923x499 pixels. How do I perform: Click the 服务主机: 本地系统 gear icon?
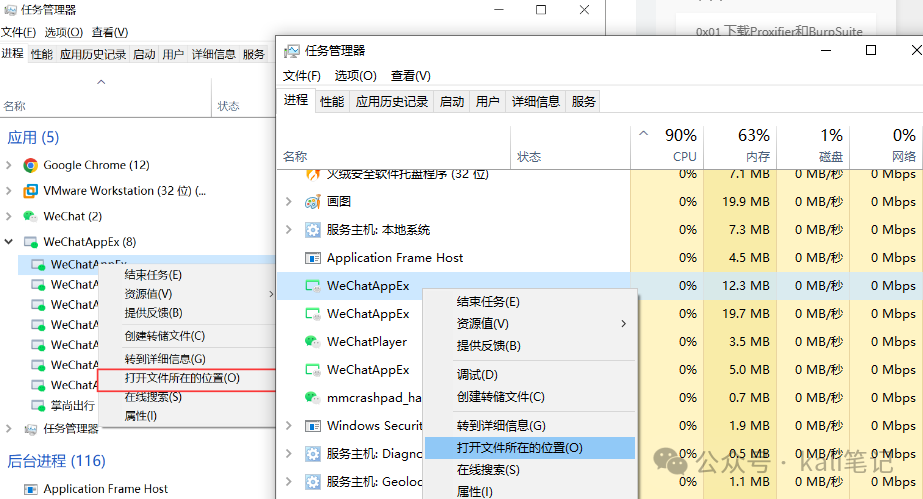pyautogui.click(x=313, y=229)
